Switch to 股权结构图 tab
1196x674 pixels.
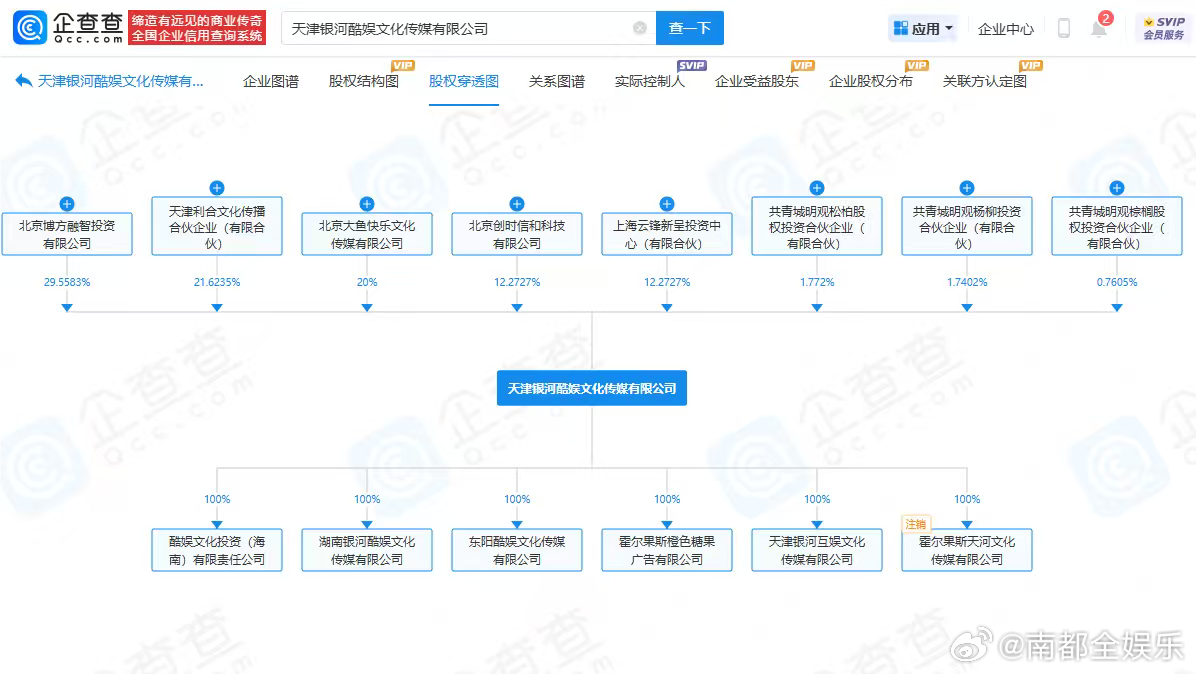click(364, 82)
